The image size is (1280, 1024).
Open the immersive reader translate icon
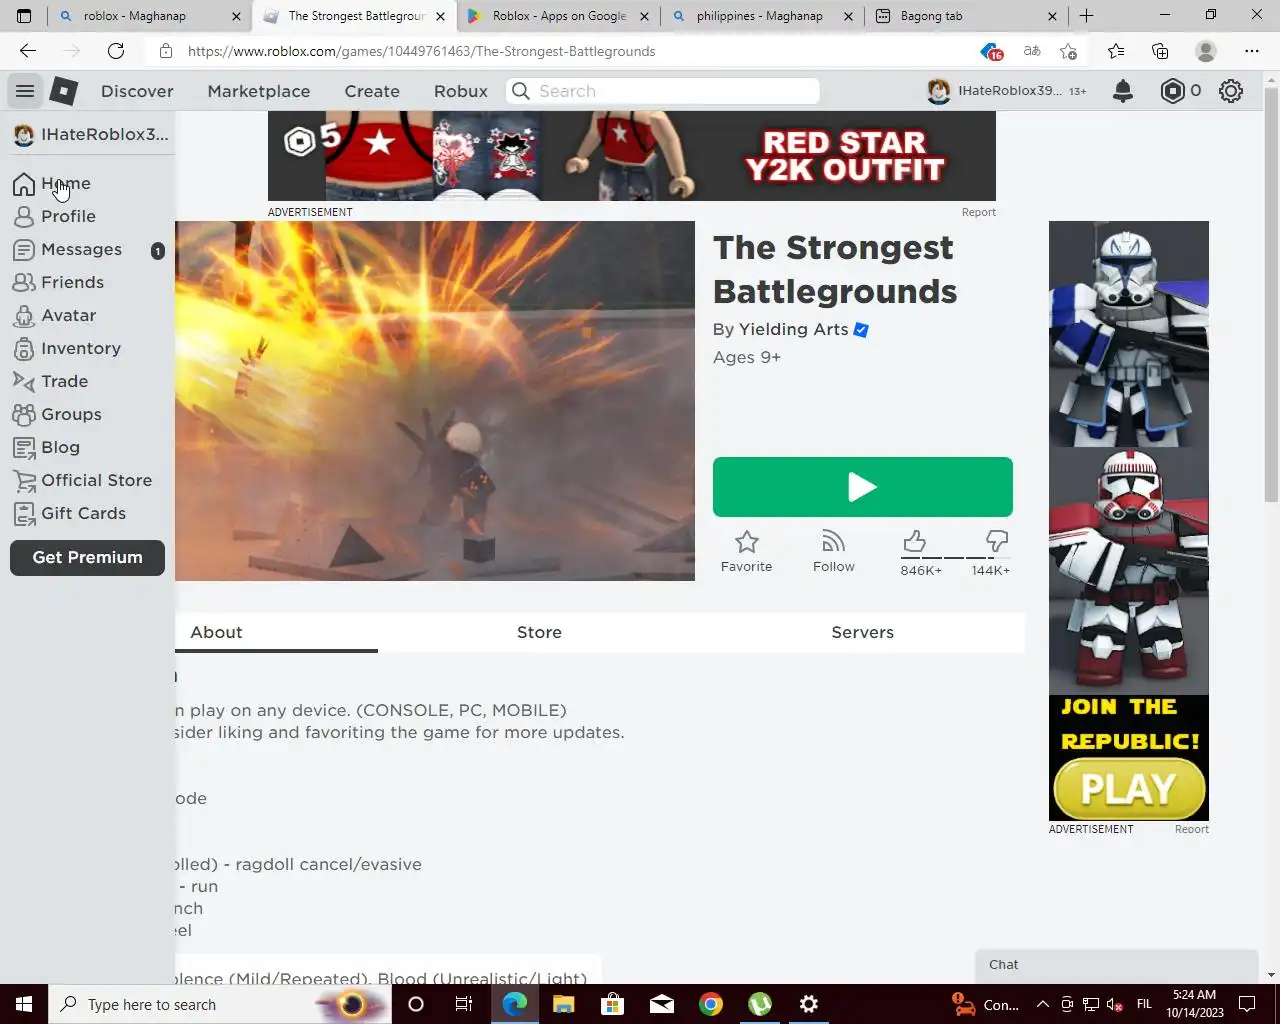pos(1032,51)
